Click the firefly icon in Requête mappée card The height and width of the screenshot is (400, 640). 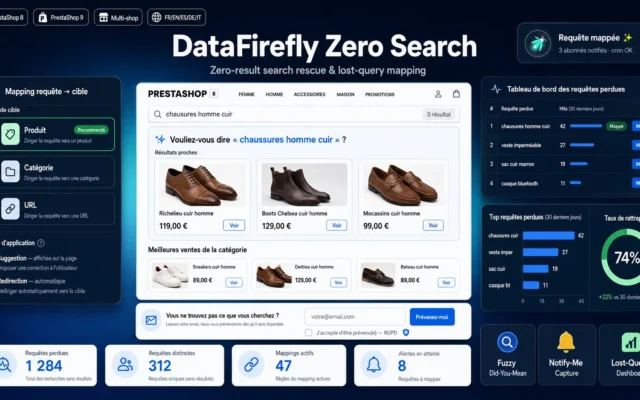coord(538,43)
